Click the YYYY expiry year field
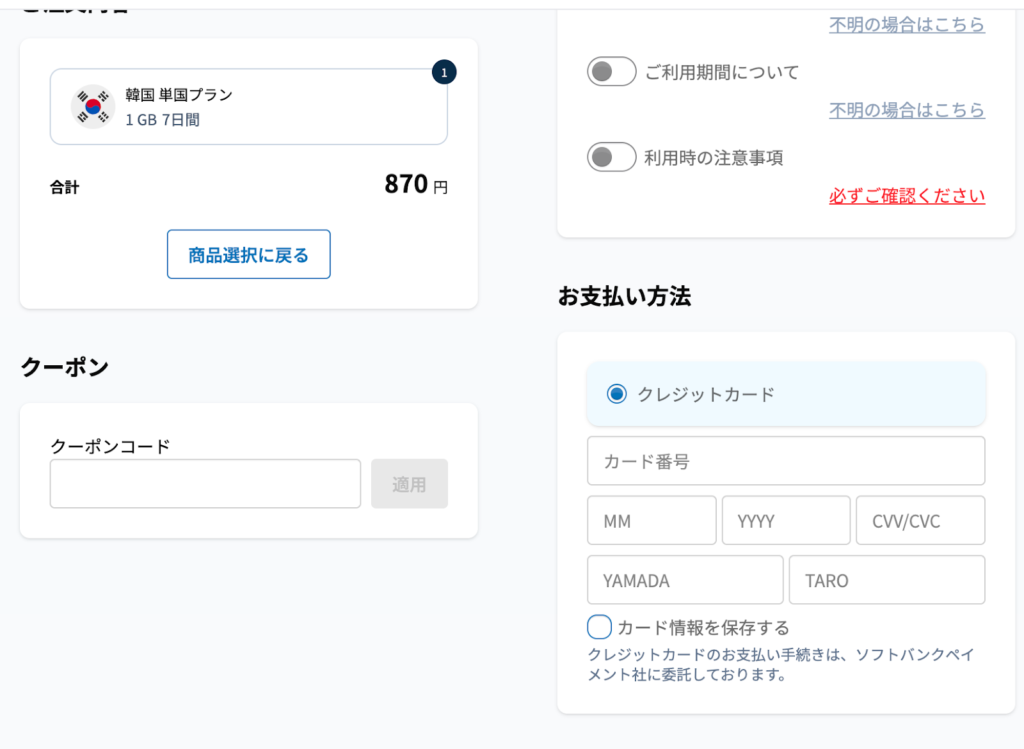 785,521
